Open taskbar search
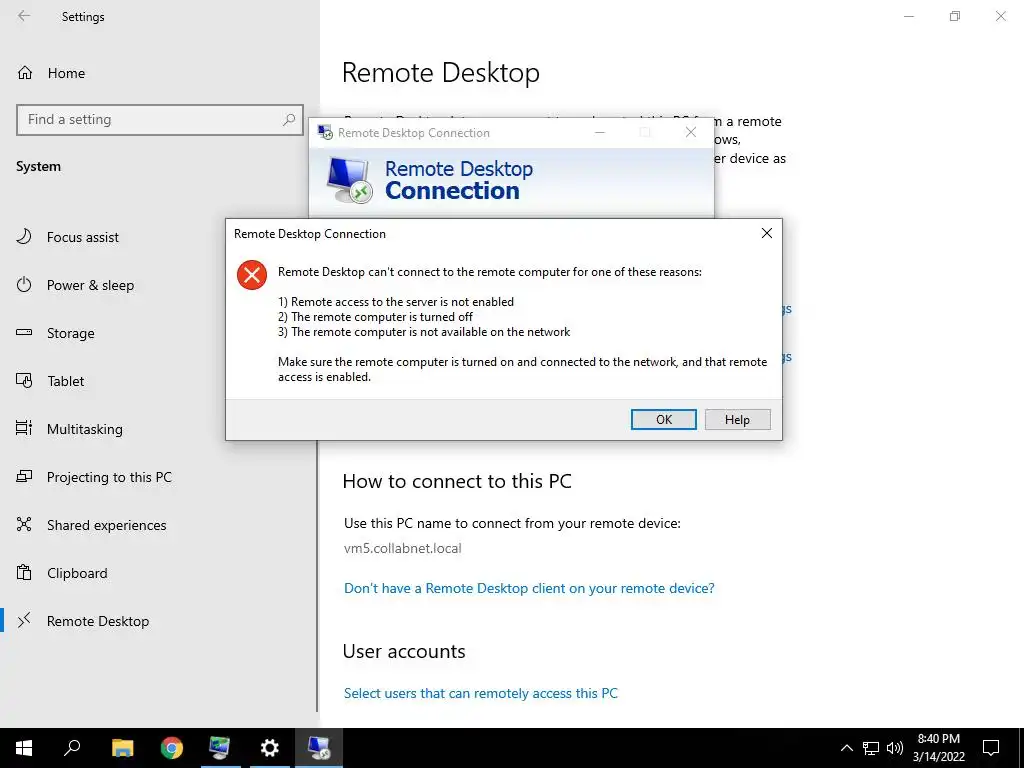 tap(72, 748)
